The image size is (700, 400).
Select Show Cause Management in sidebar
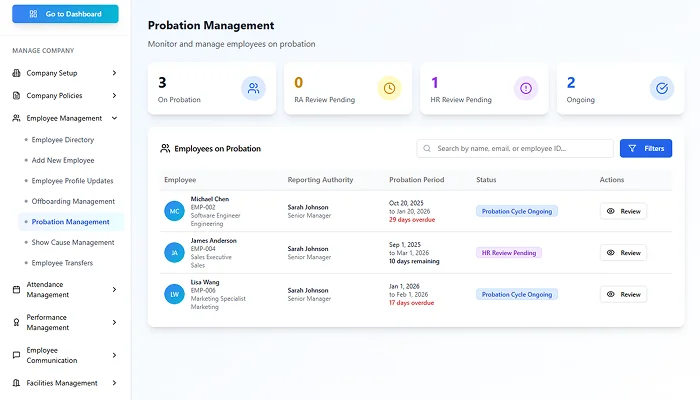(x=72, y=242)
